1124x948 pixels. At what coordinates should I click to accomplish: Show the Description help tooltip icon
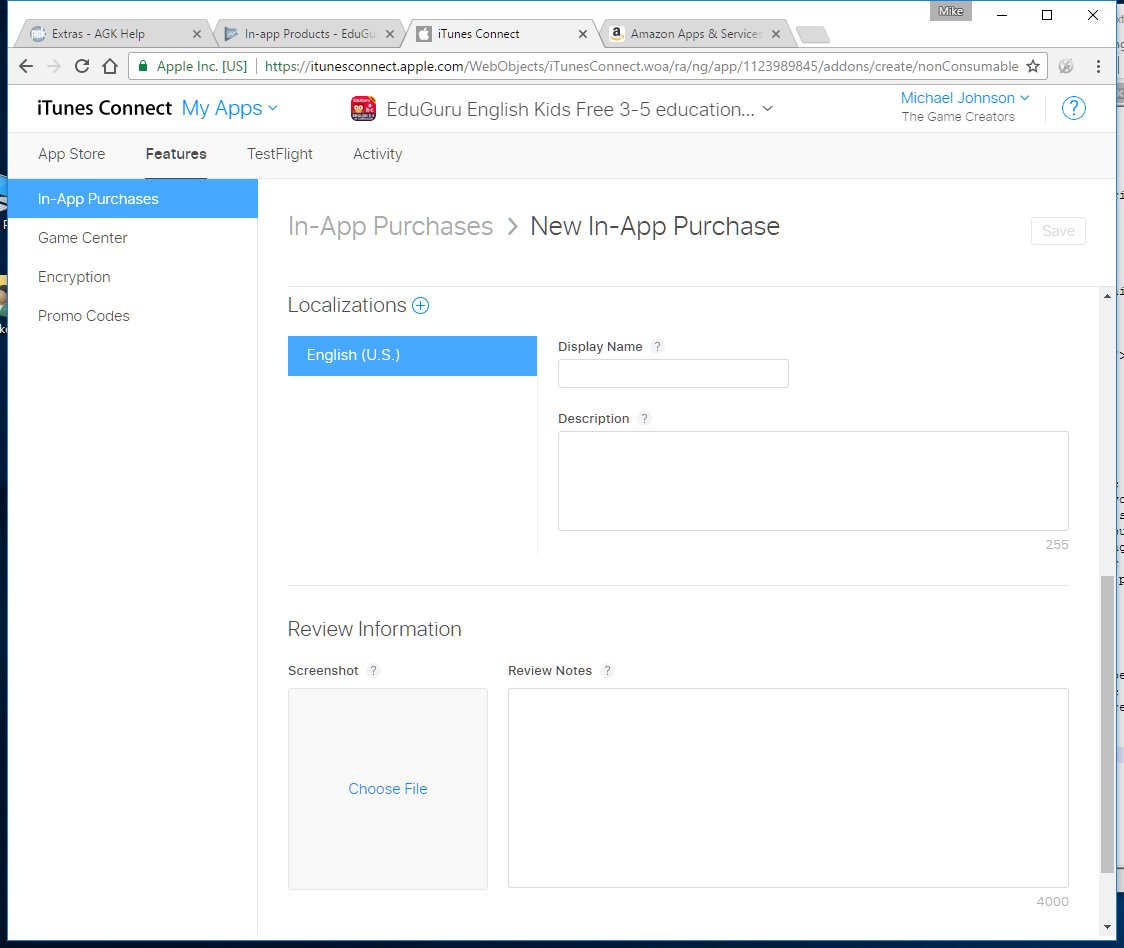644,419
